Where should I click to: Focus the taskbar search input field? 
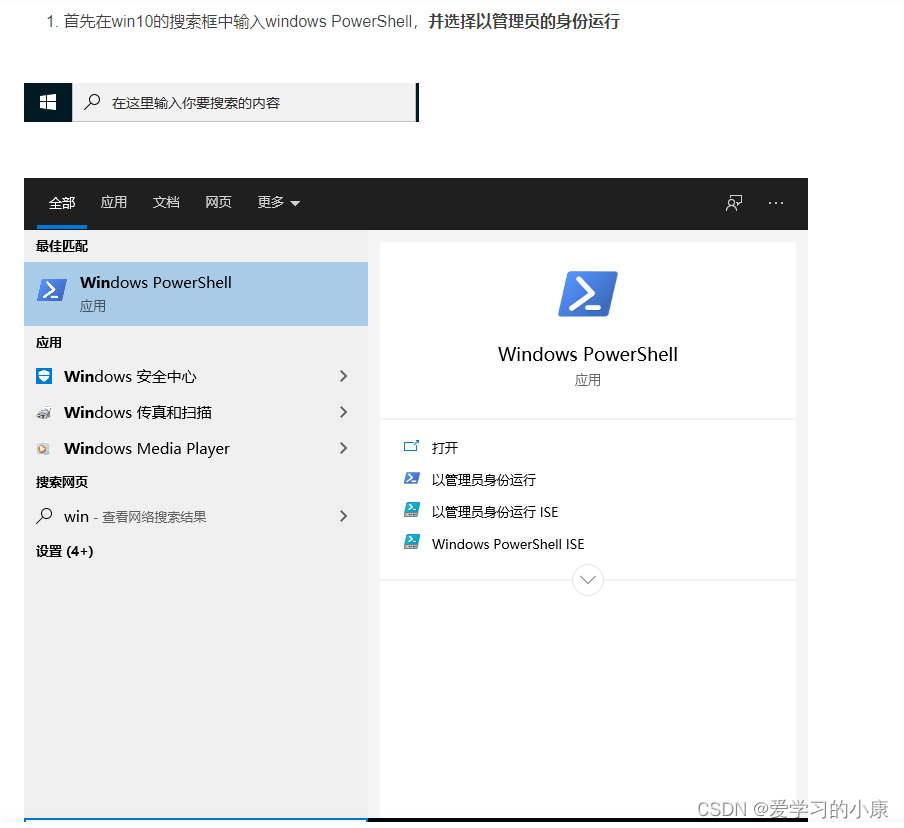pos(244,103)
